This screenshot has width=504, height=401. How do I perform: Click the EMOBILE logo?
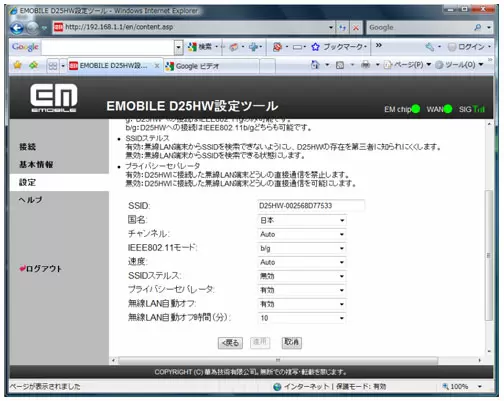tap(53, 98)
